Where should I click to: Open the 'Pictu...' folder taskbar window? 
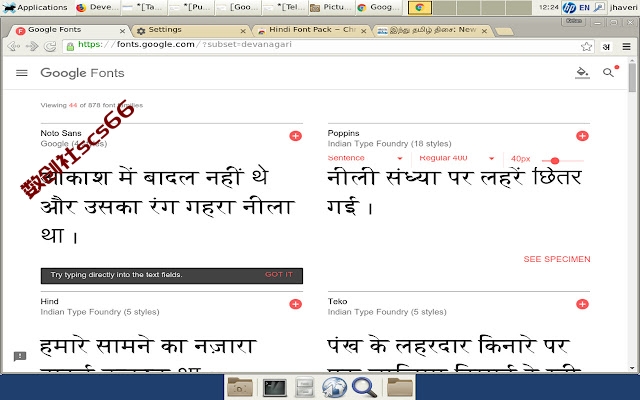[x=331, y=7]
